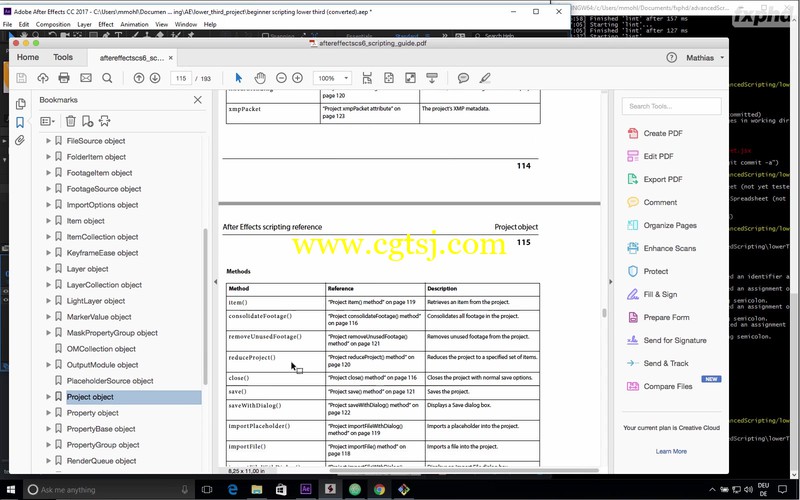
Task: Close the Bookmarks panel with X
Action: [x=197, y=100]
